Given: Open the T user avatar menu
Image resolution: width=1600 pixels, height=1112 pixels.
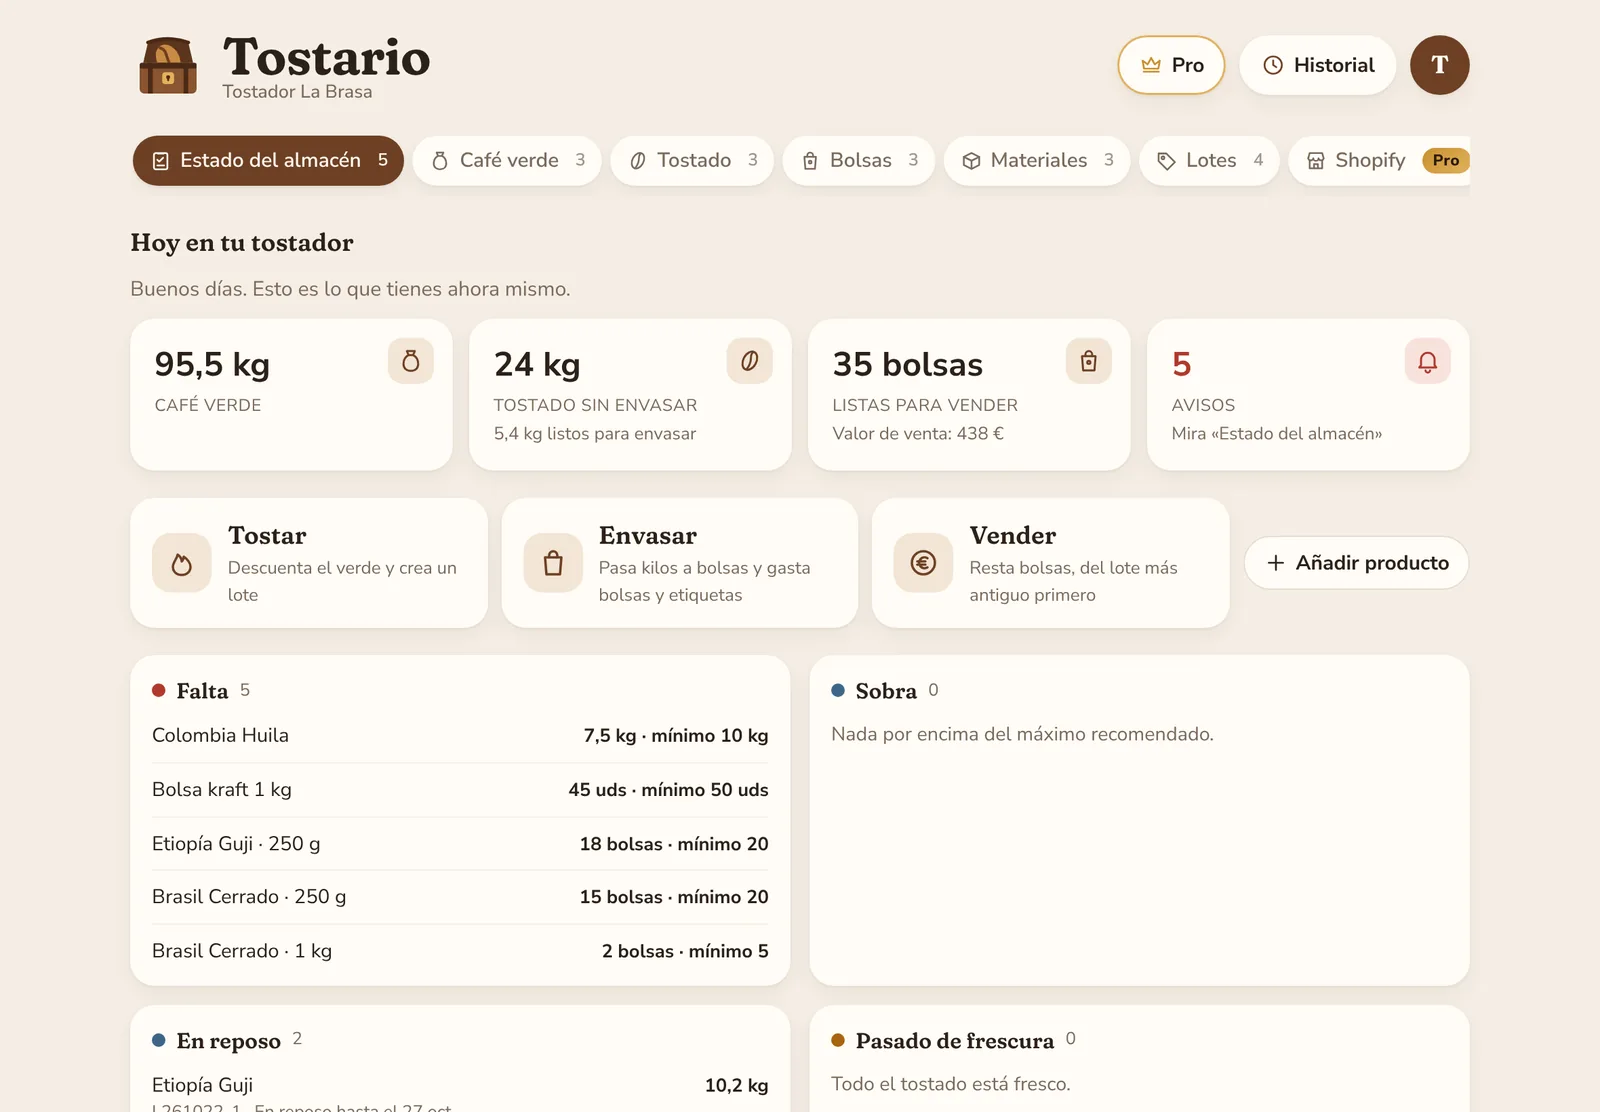Looking at the screenshot, I should [1439, 65].
